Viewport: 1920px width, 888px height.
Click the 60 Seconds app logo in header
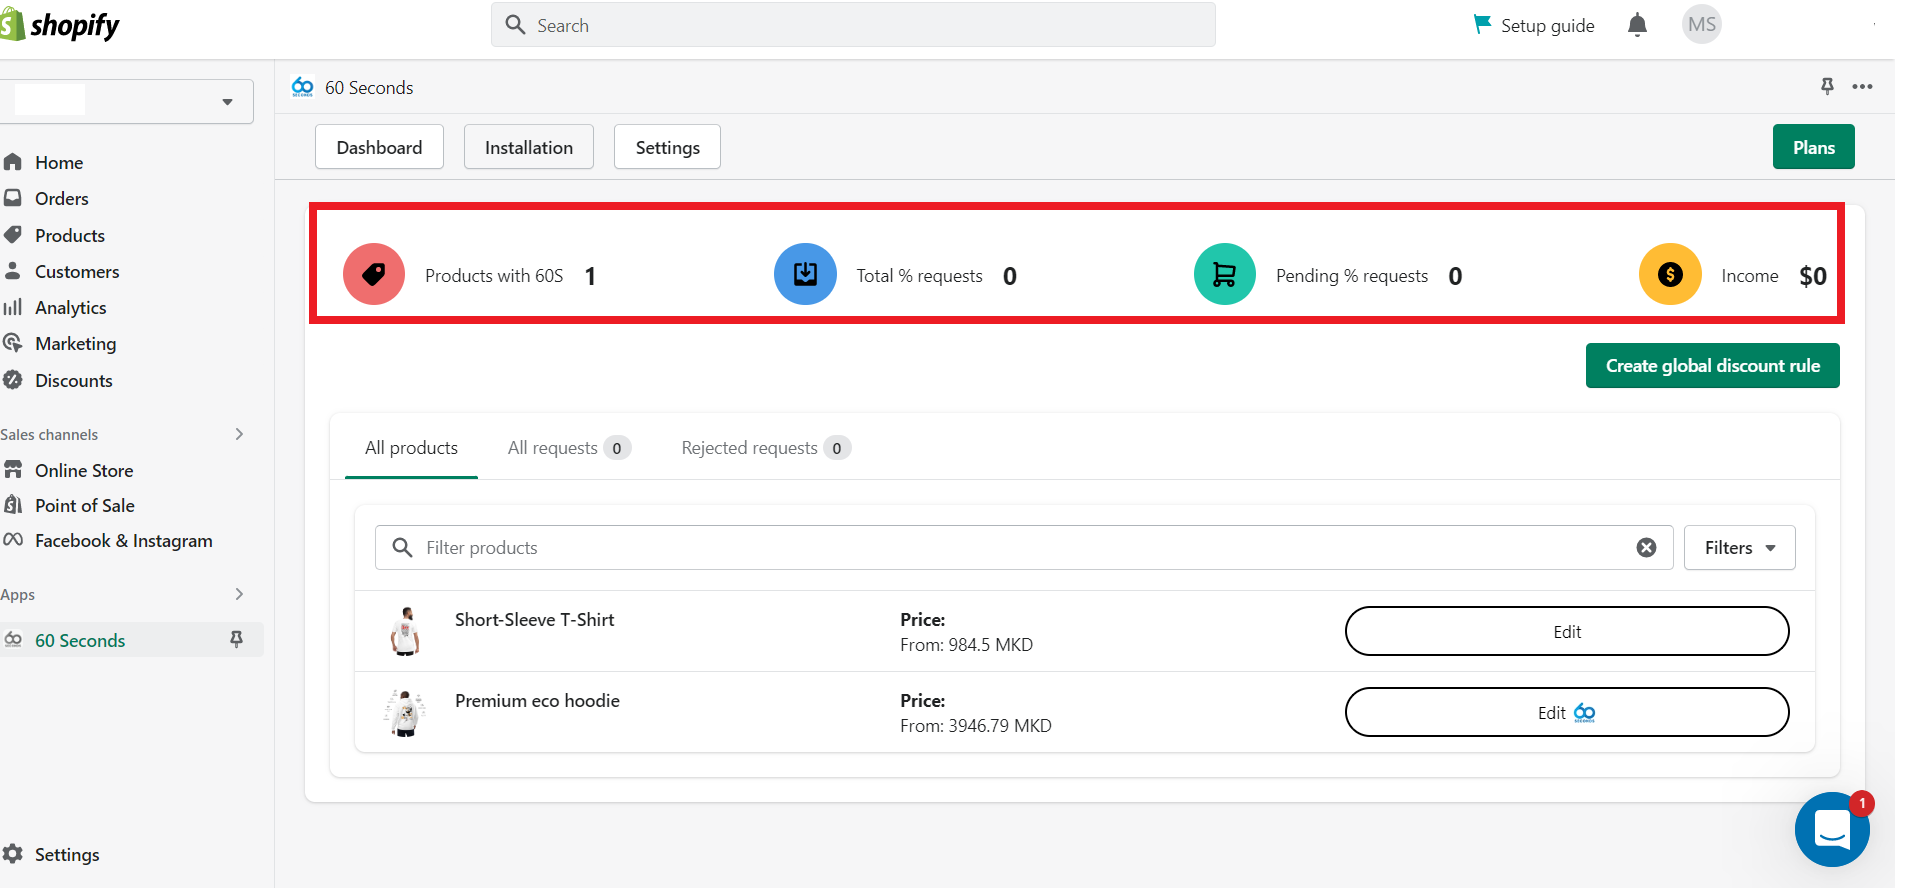(x=303, y=88)
